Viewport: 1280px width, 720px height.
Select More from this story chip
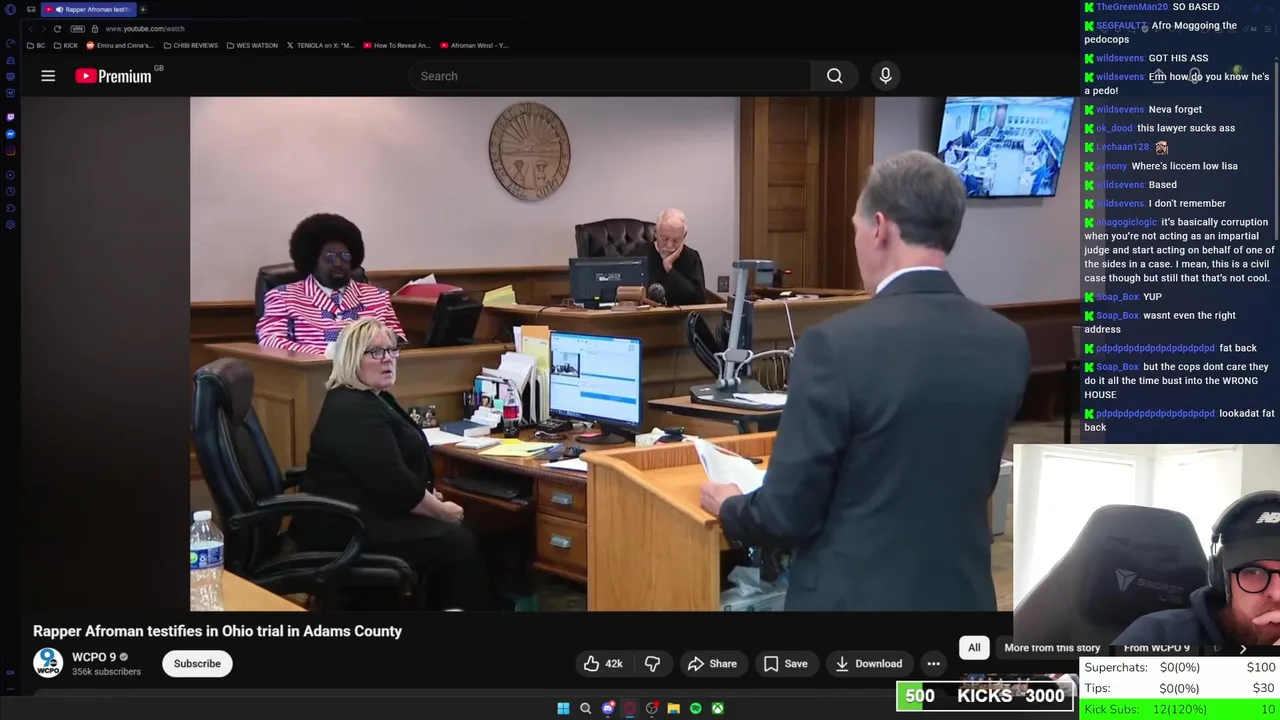(1052, 648)
